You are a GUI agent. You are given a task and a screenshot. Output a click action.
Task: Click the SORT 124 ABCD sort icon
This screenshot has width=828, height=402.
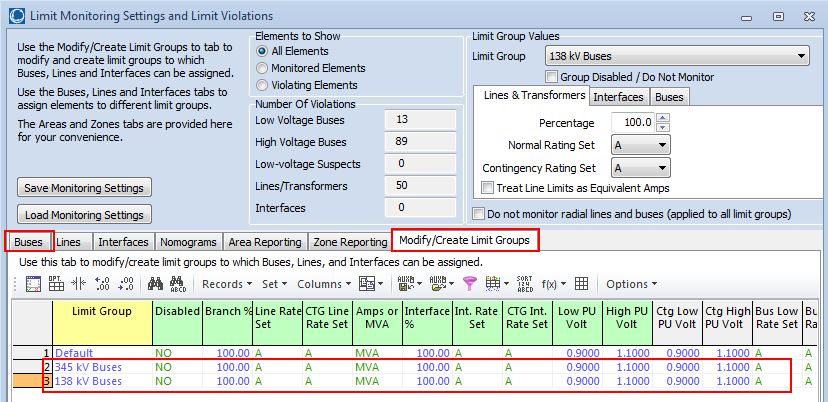pyautogui.click(x=525, y=284)
